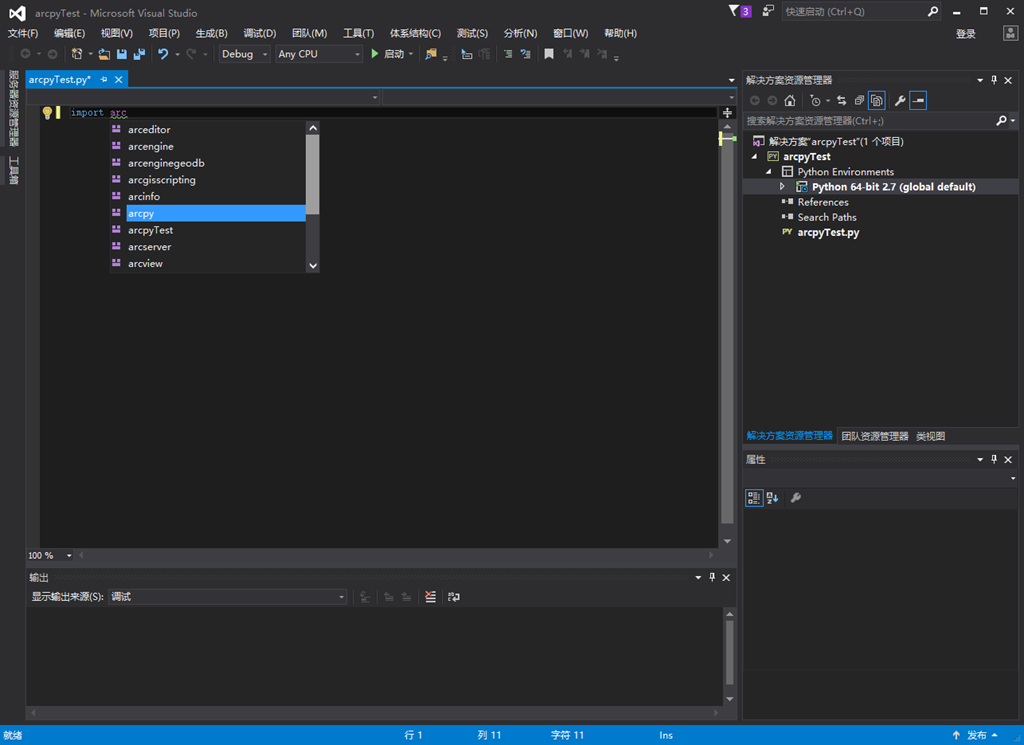The height and width of the screenshot is (745, 1024).
Task: Click the Save All icon
Action: tap(139, 54)
